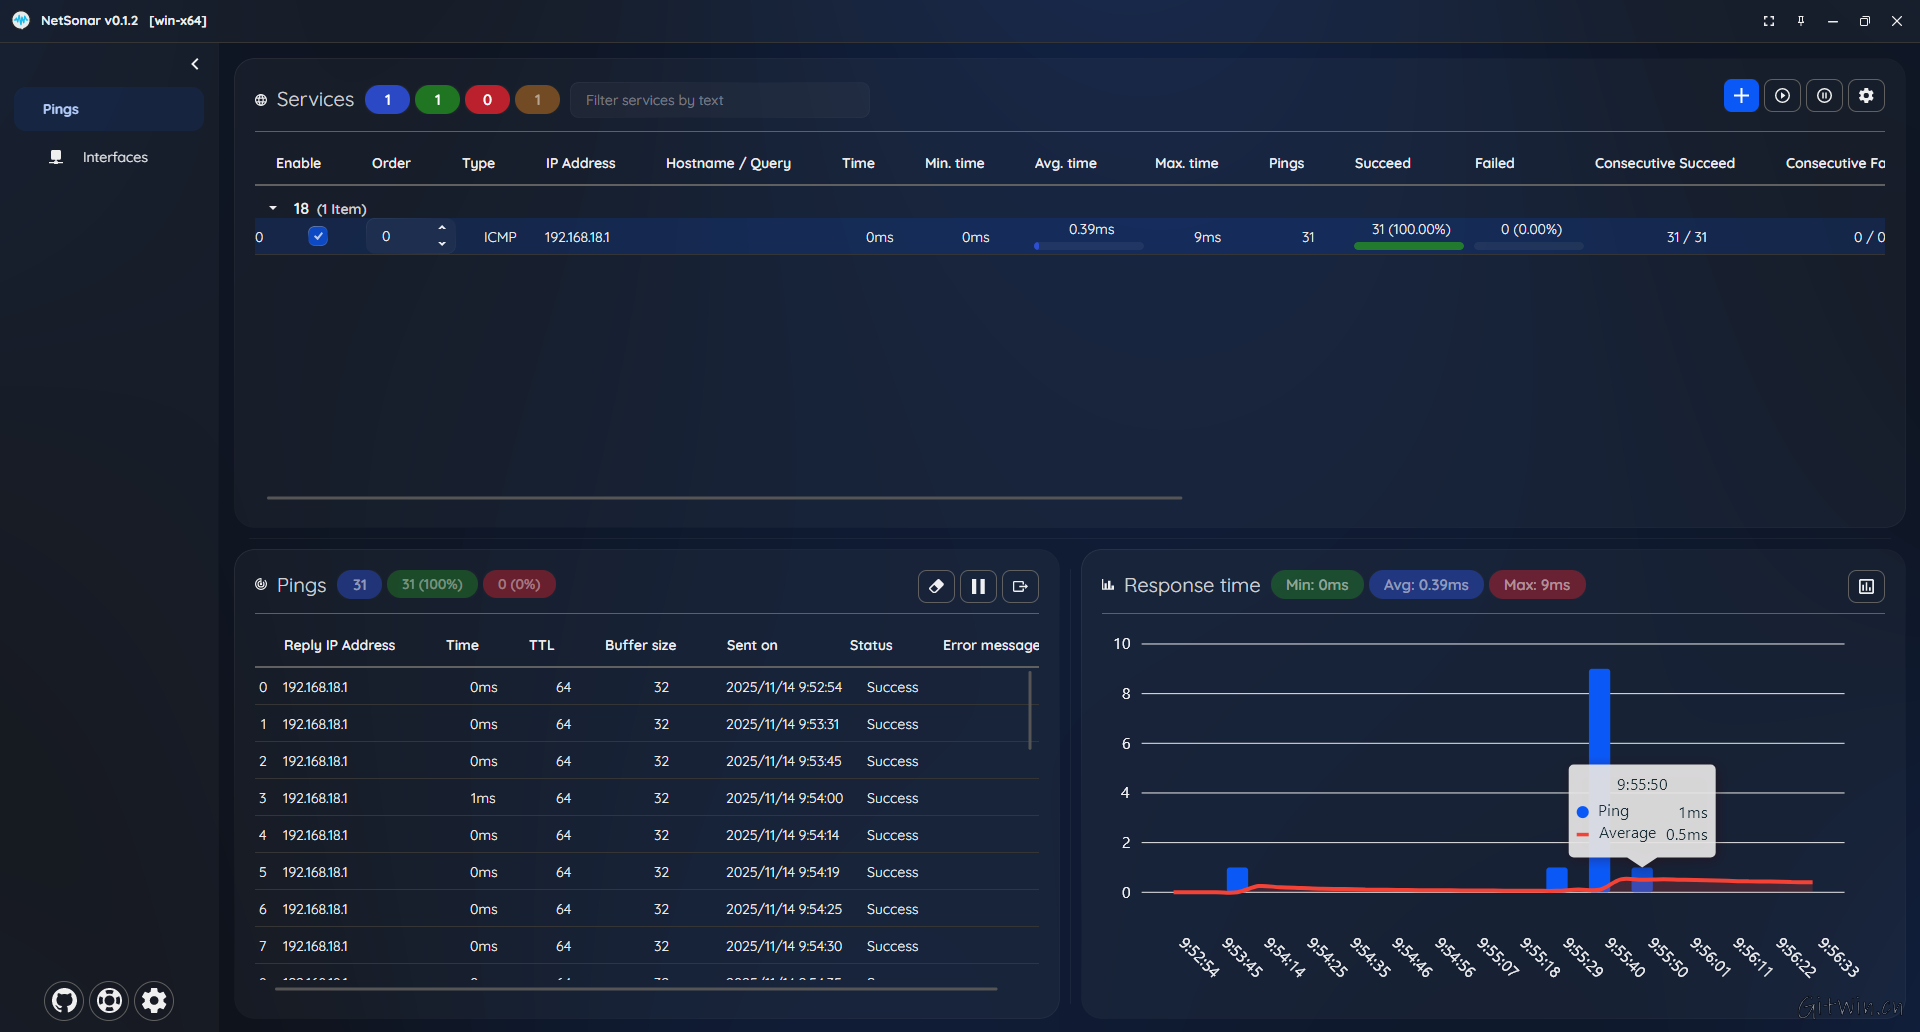Pause pings in Pings panel
The image size is (1920, 1032).
[978, 586]
